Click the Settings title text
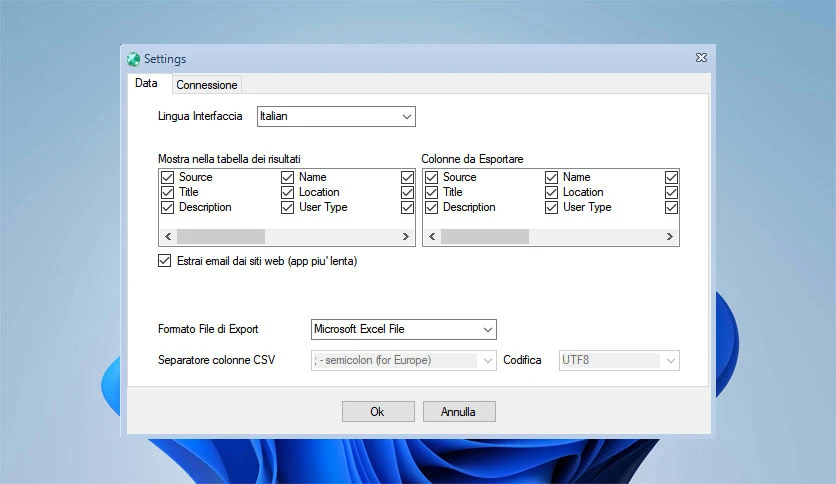The height and width of the screenshot is (484, 836). click(165, 59)
